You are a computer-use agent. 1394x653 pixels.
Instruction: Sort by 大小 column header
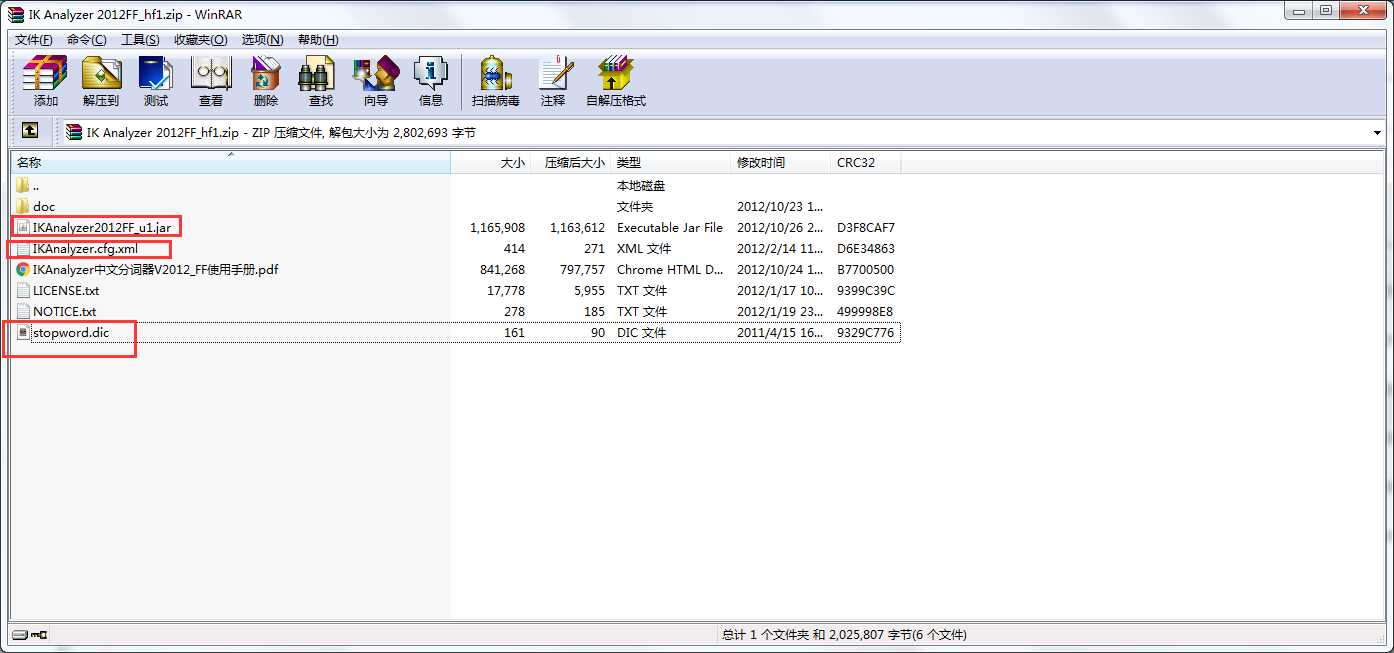tap(490, 162)
